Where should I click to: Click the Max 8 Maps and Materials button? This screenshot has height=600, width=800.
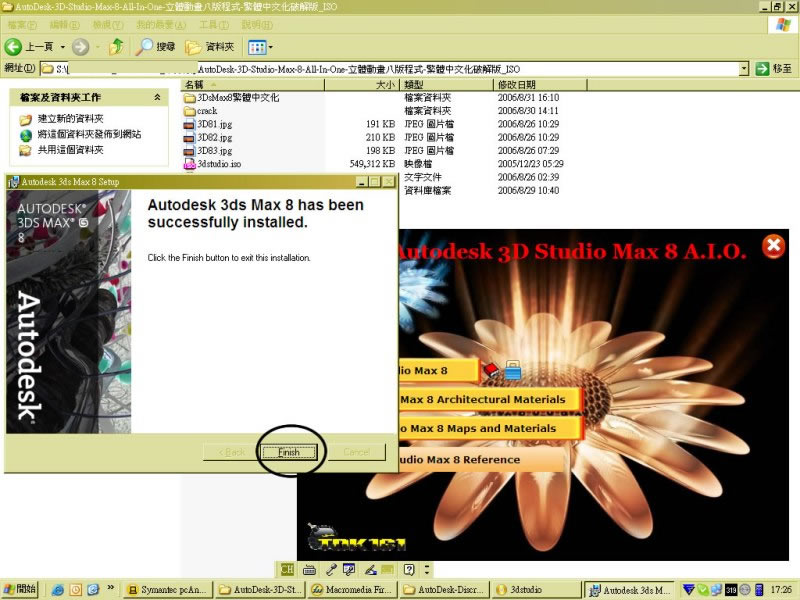tap(490, 428)
